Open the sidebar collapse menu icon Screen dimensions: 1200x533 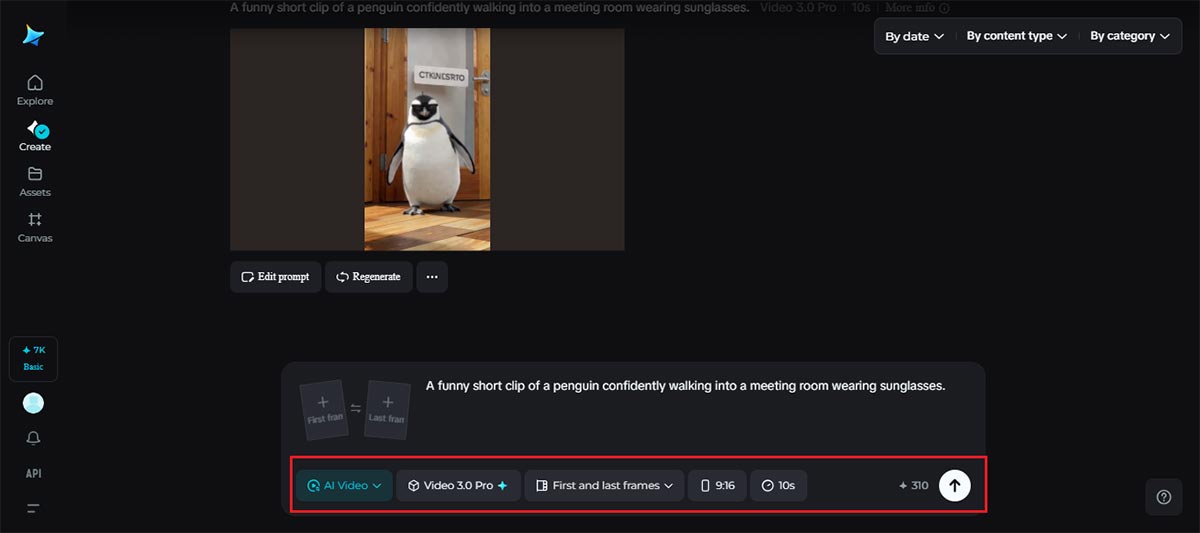(x=34, y=509)
